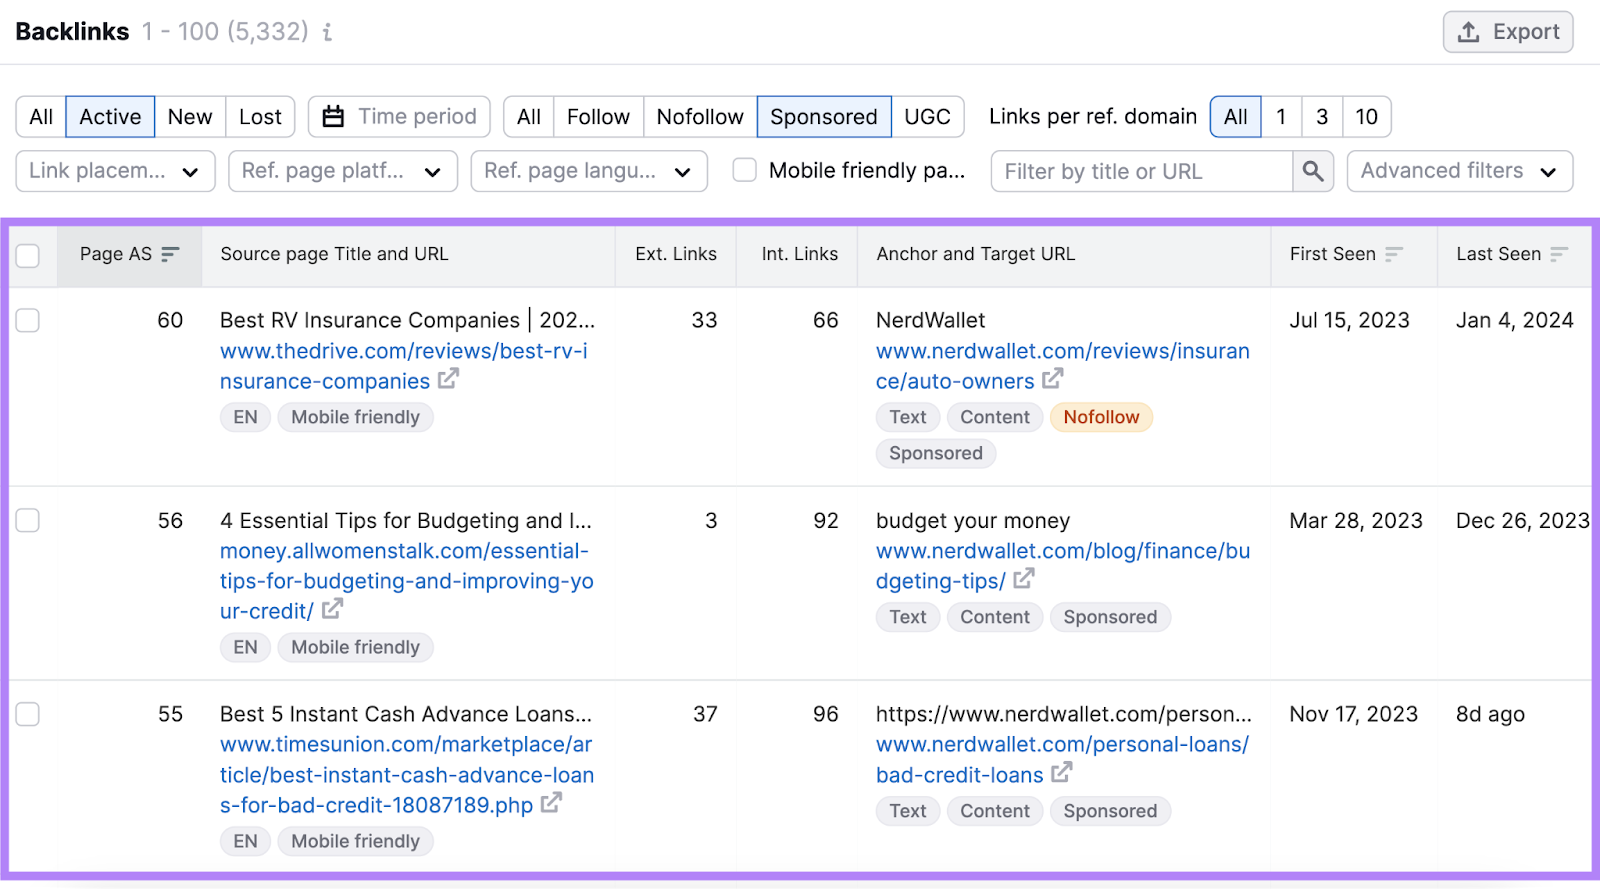Open timesunion source link external icon
The width and height of the screenshot is (1600, 889).
click(x=551, y=803)
